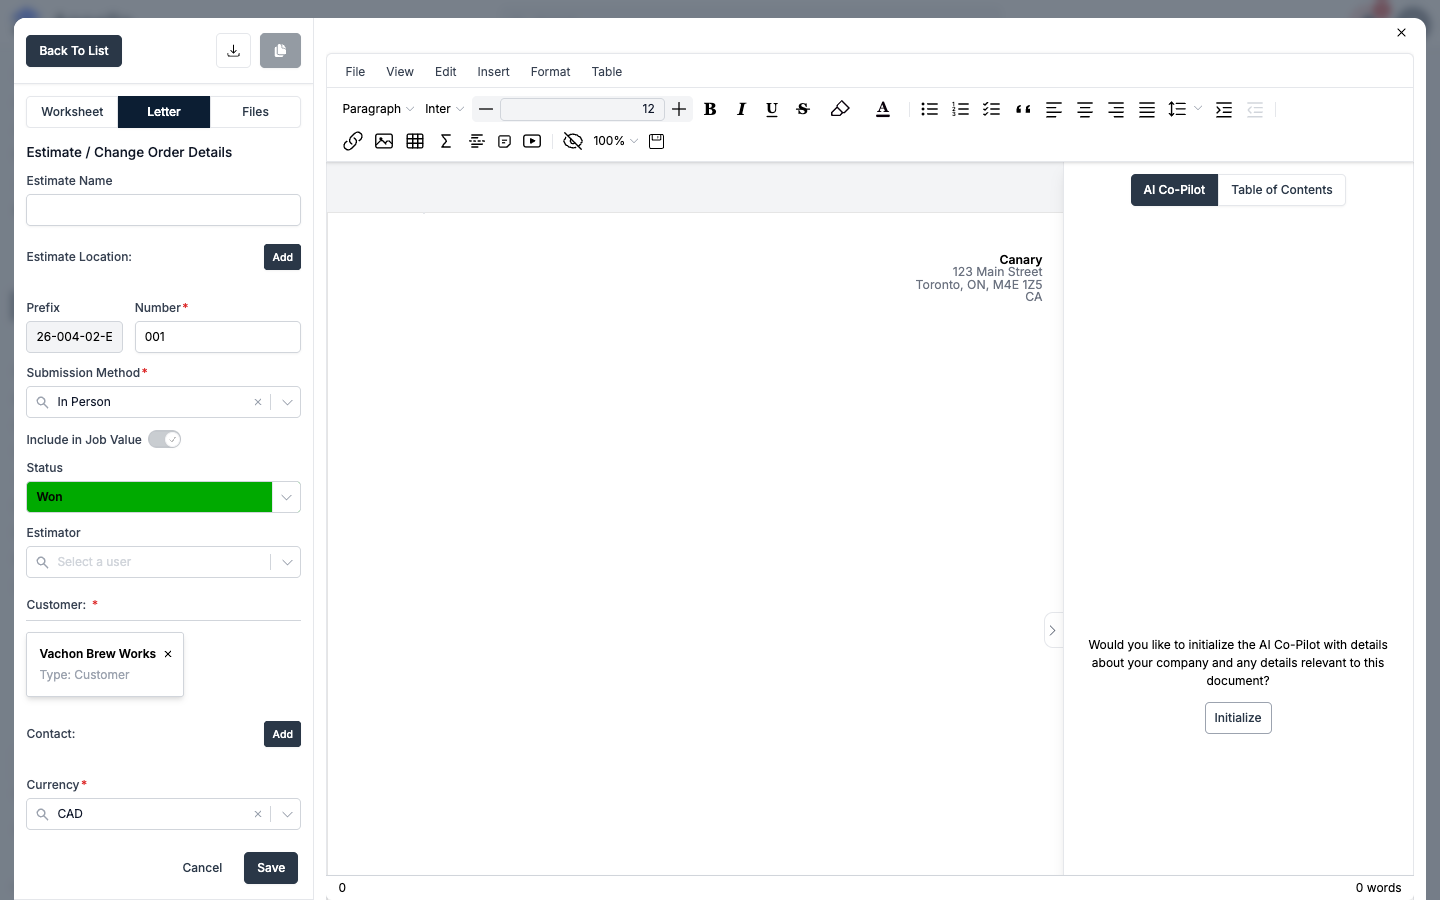Viewport: 1440px width, 918px height.
Task: Insert a bulleted list
Action: (930, 109)
